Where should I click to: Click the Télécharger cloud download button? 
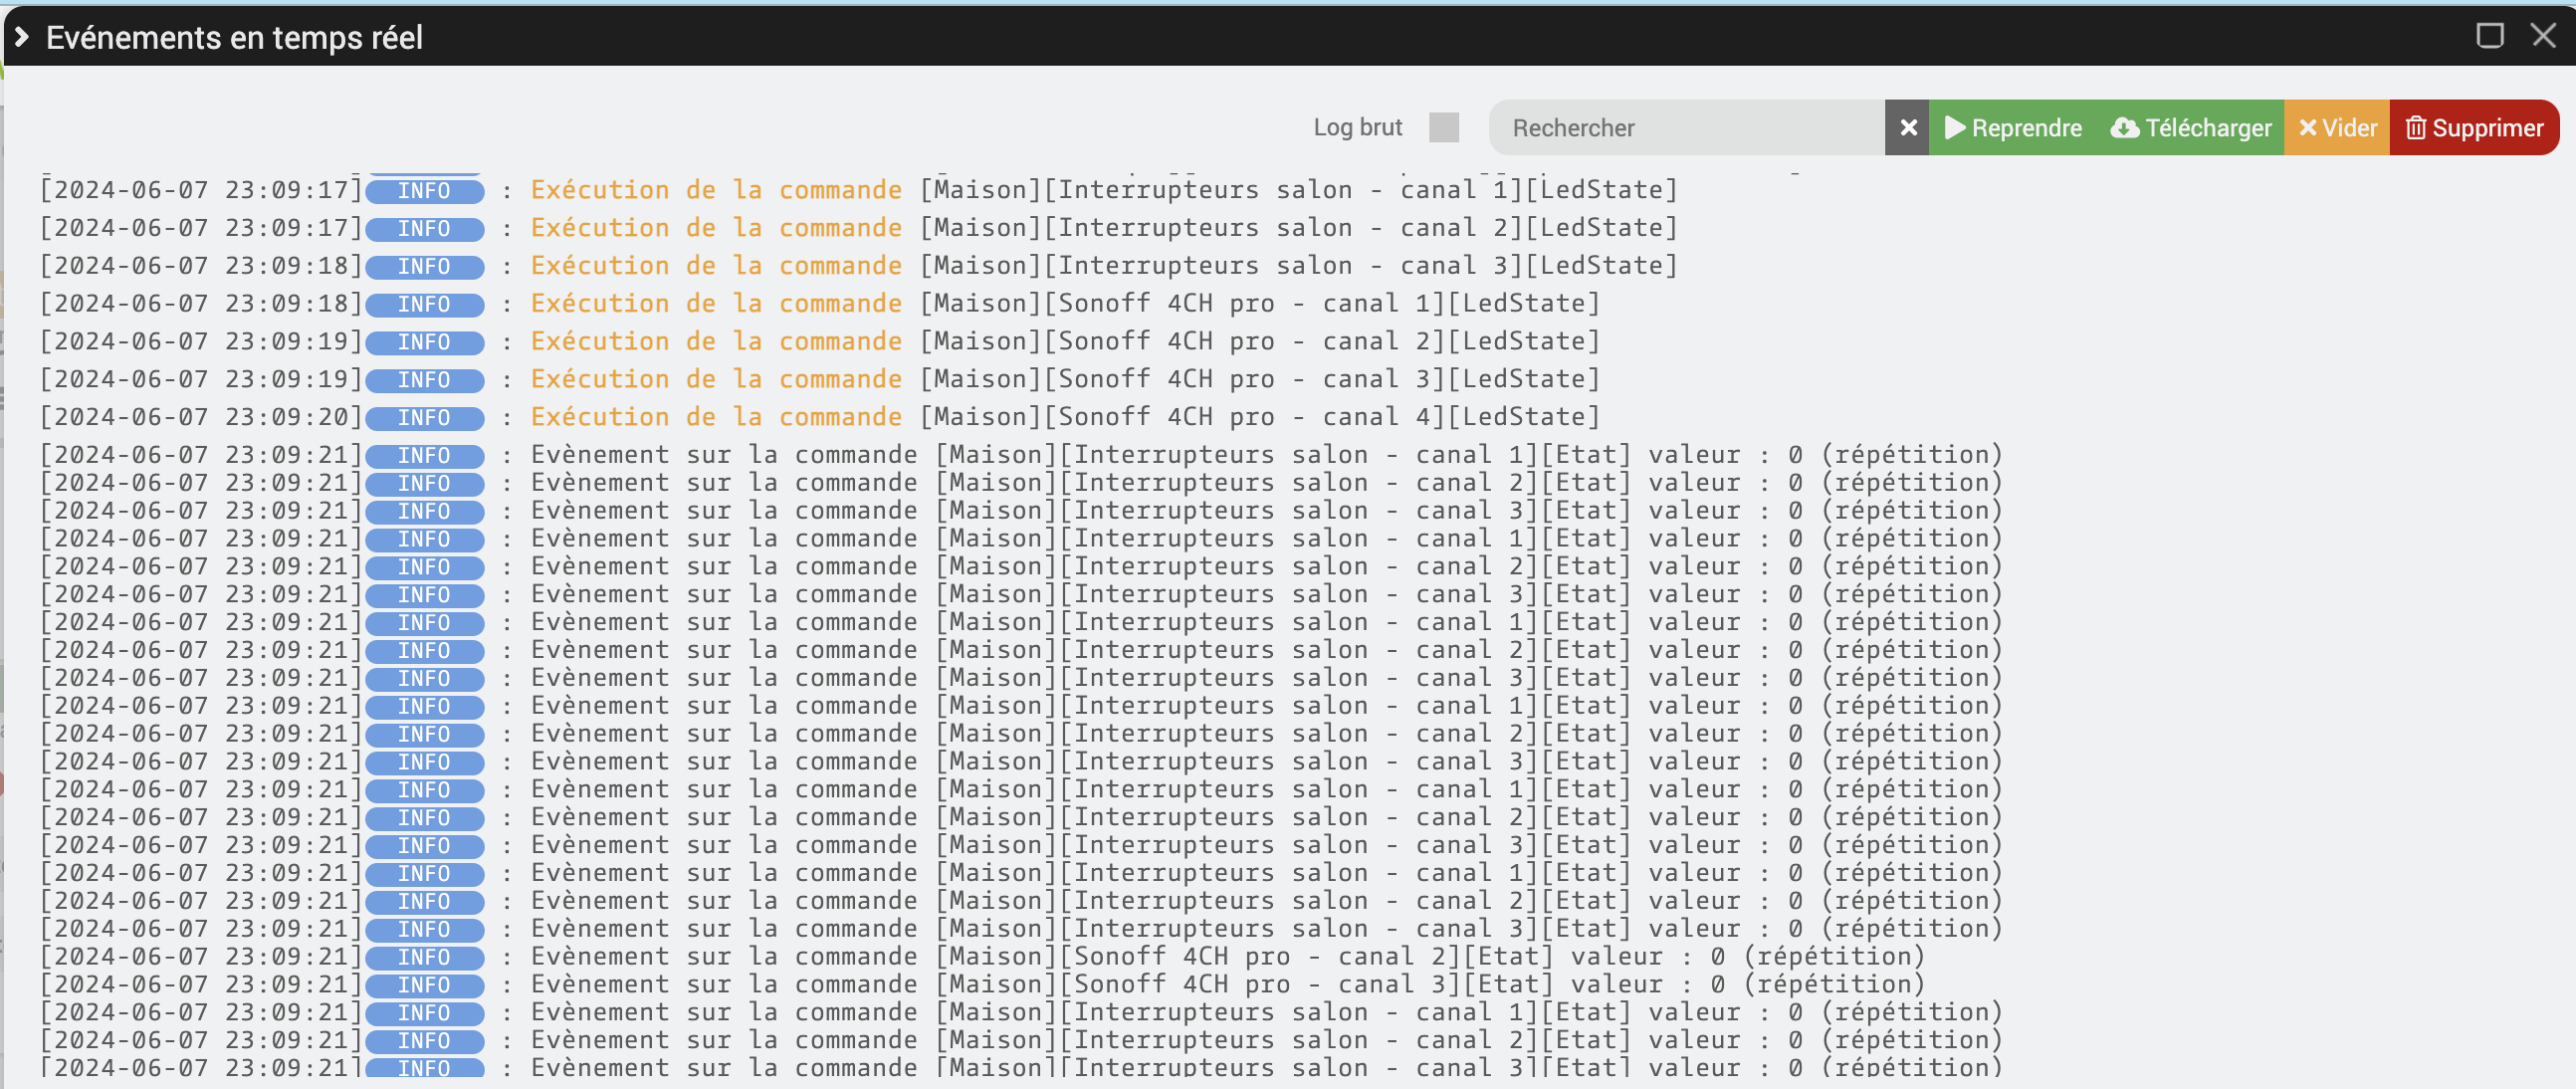(x=2190, y=128)
